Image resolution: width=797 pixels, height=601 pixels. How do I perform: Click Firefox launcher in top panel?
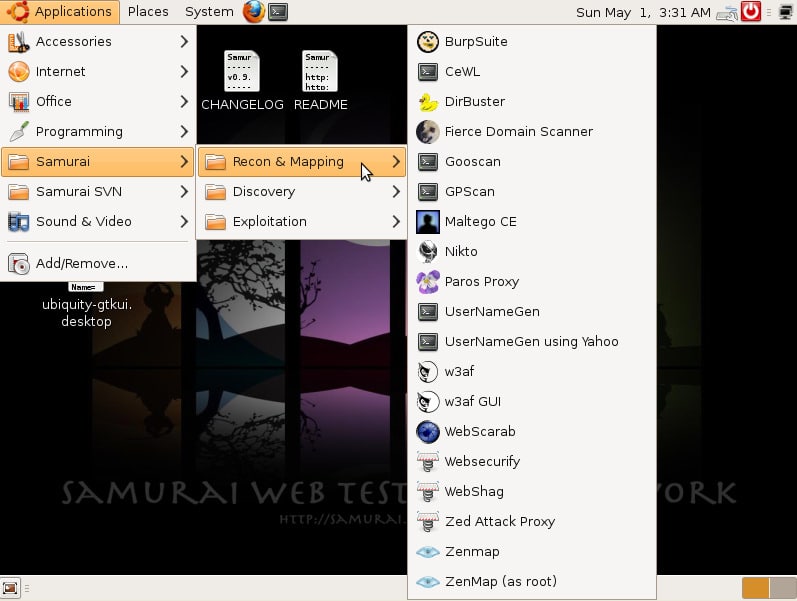click(254, 12)
